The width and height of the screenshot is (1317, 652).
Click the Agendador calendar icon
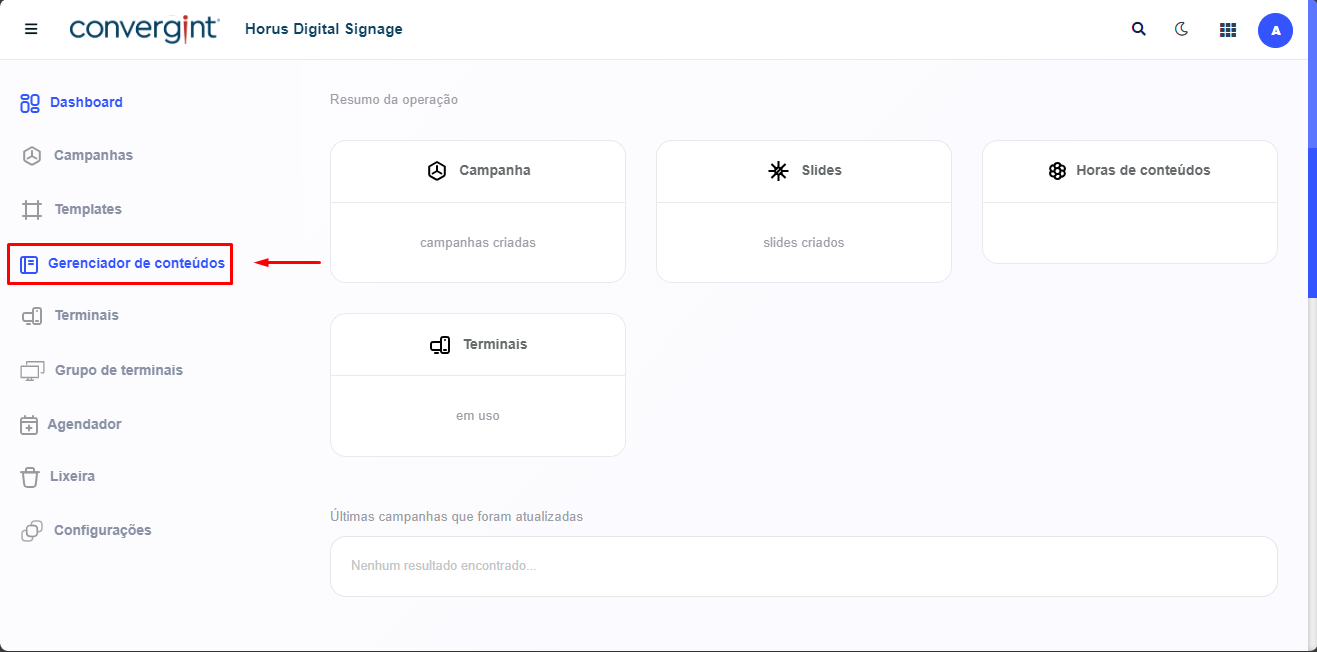[x=29, y=425]
